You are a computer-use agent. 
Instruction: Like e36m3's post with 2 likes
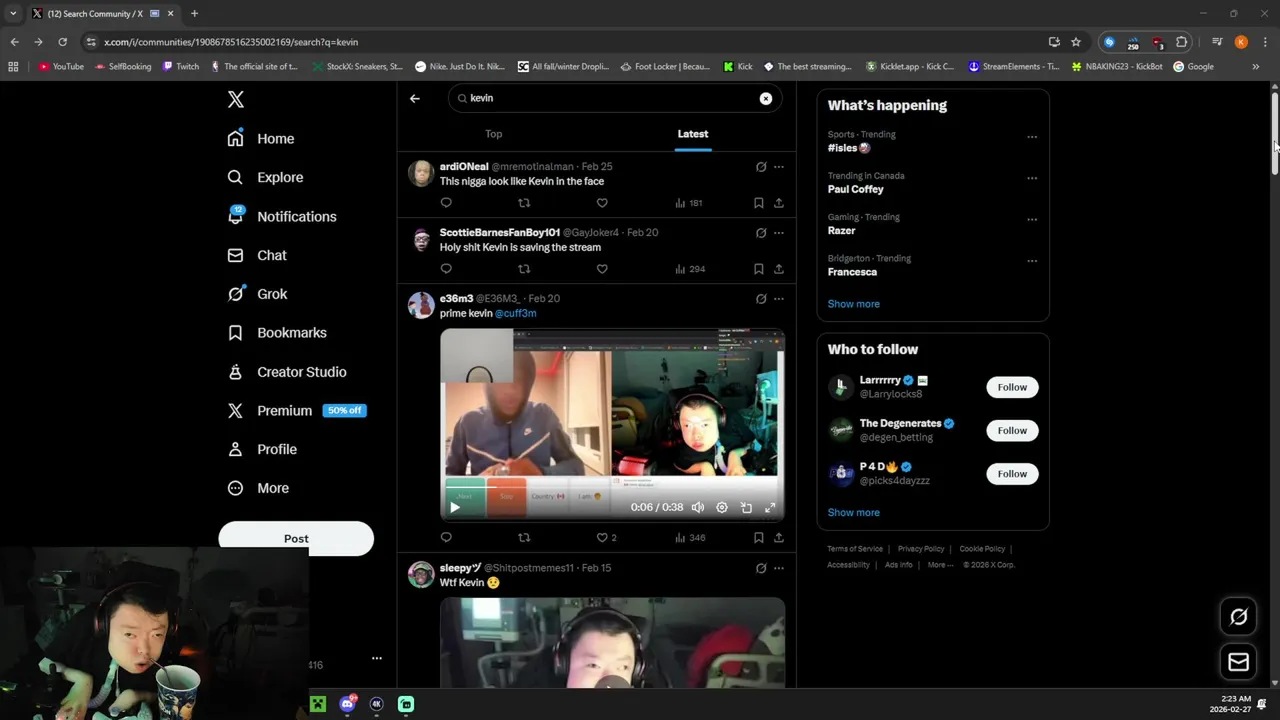point(606,538)
